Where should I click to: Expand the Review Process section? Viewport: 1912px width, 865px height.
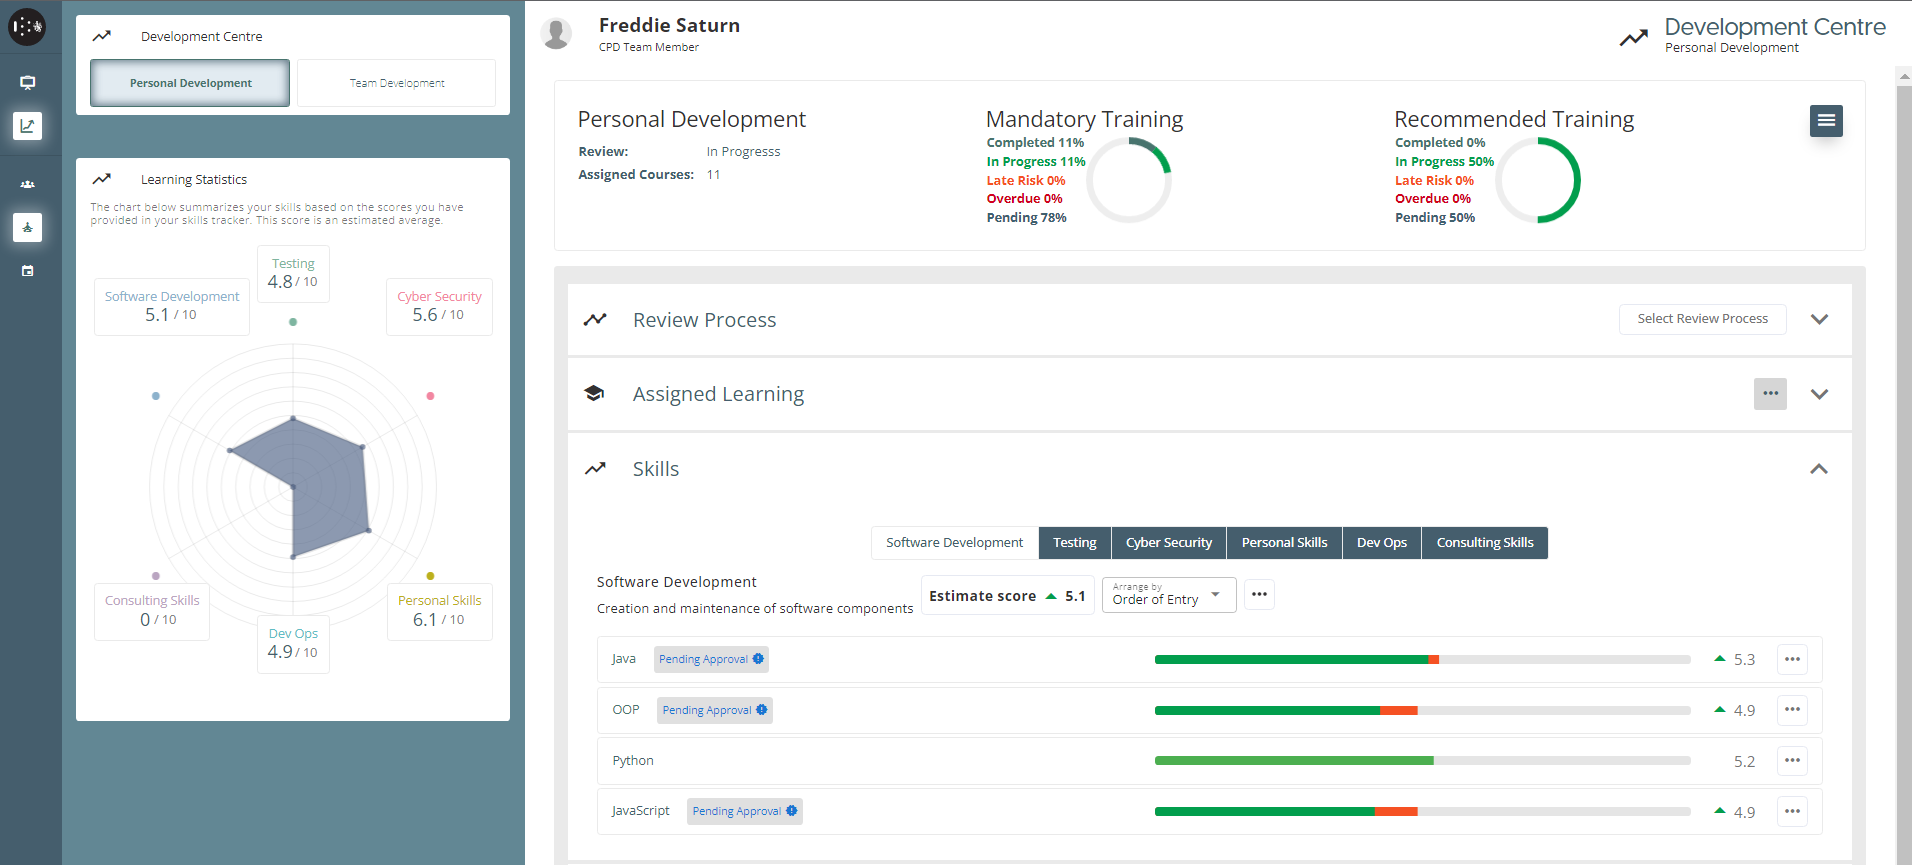[x=1819, y=320]
